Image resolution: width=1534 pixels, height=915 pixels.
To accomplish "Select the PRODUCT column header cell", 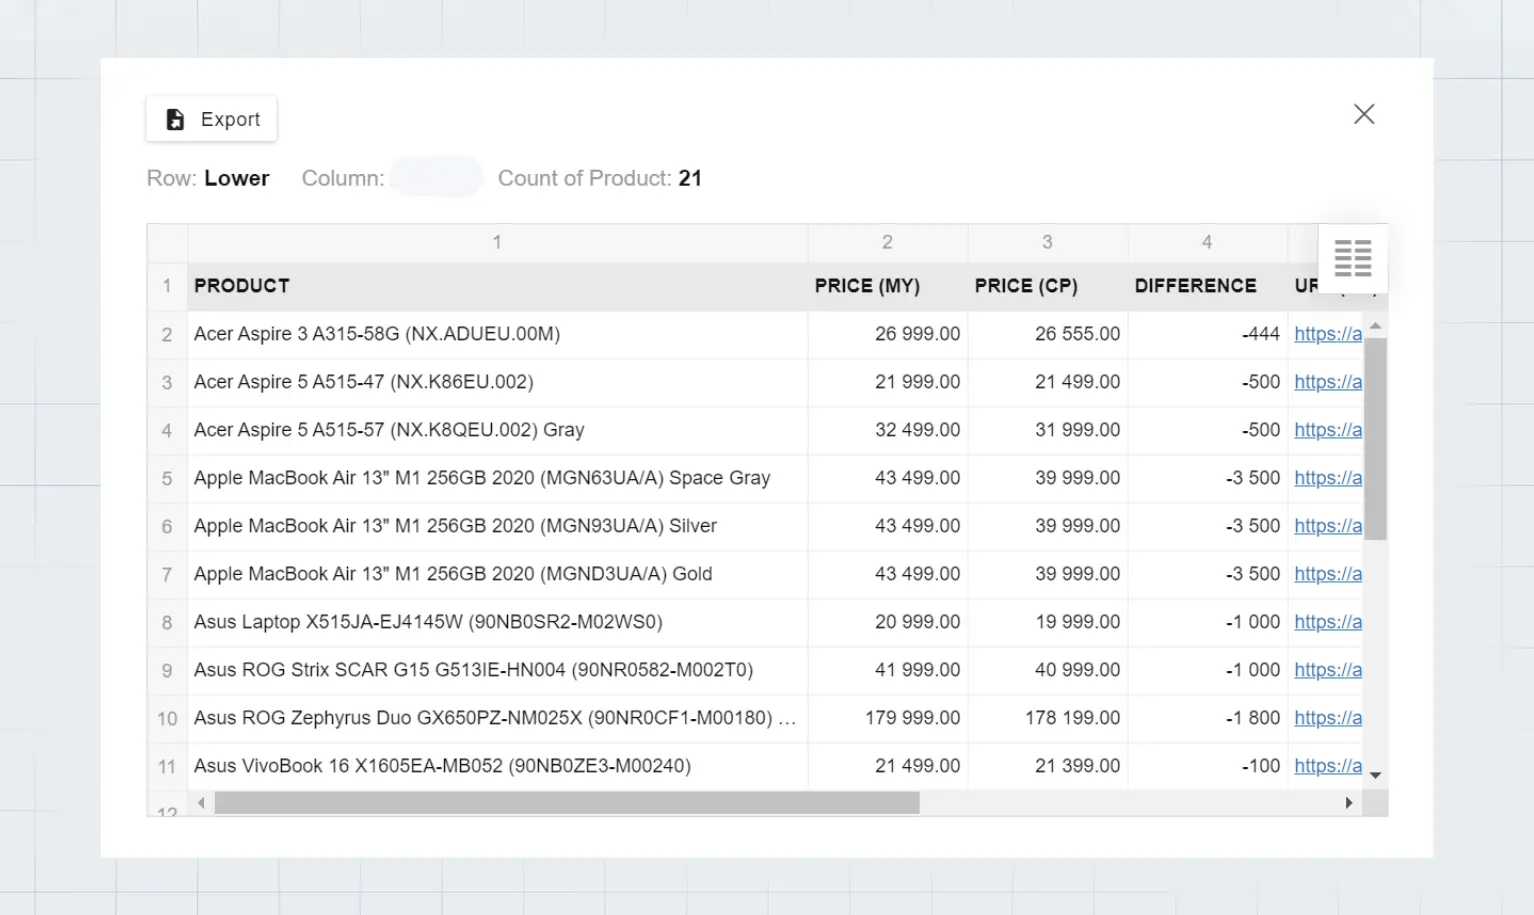I will (x=497, y=286).
